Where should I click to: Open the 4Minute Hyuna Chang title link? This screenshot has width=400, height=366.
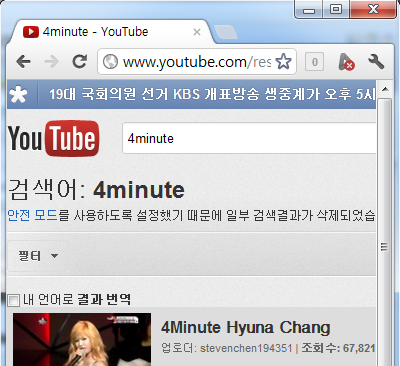click(246, 327)
